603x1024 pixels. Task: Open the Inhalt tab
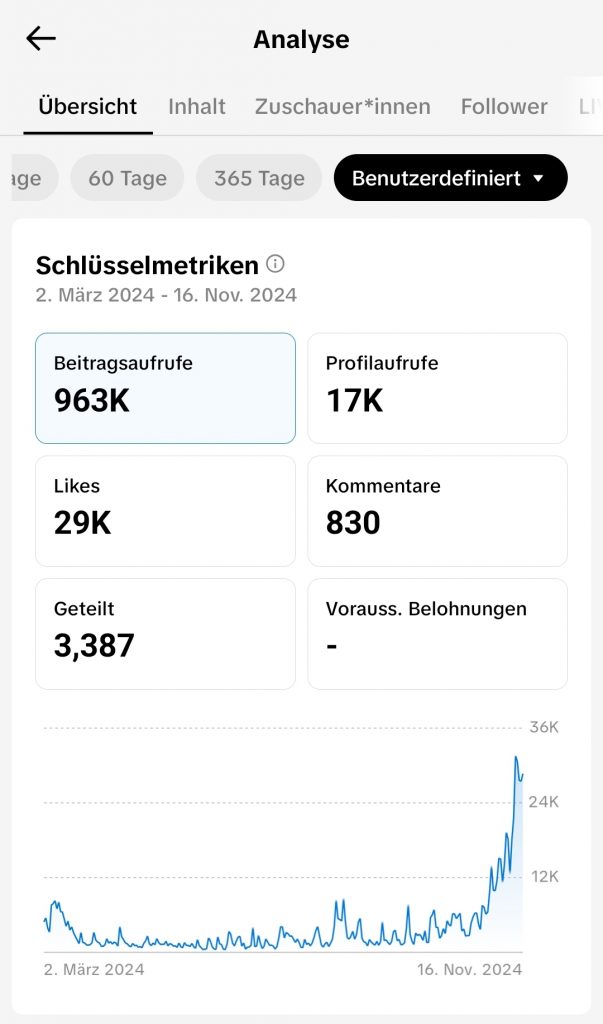click(x=197, y=106)
